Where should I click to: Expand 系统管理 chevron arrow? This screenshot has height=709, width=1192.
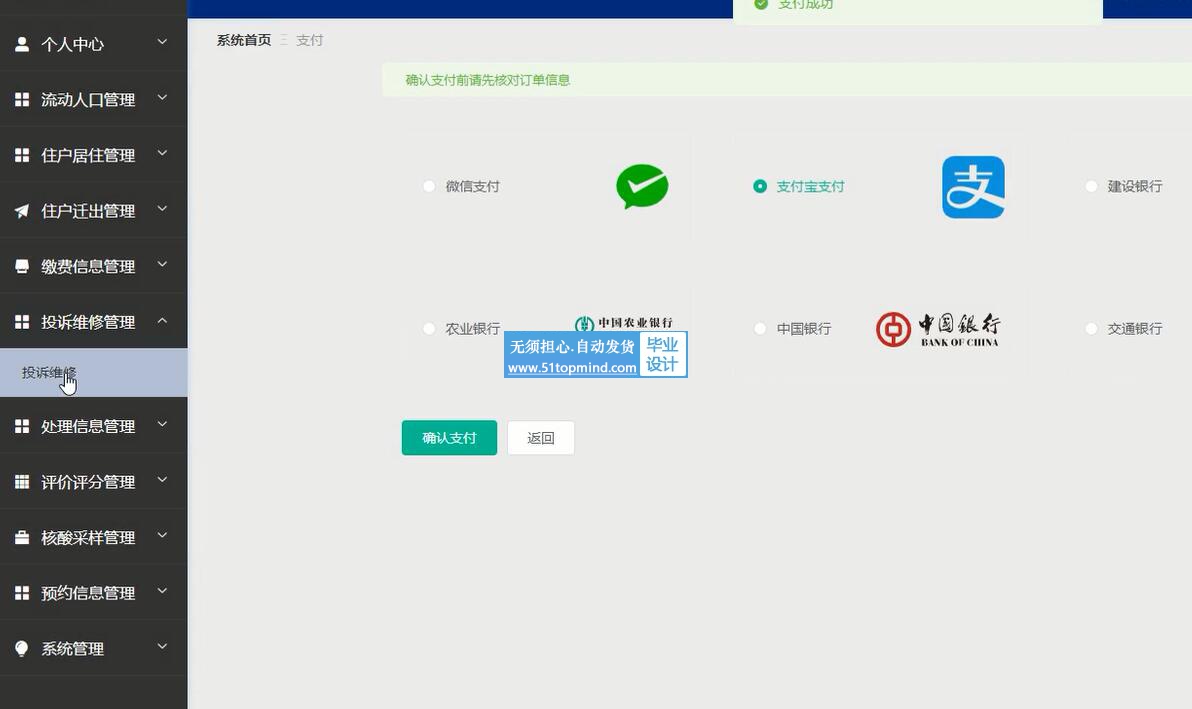point(162,646)
